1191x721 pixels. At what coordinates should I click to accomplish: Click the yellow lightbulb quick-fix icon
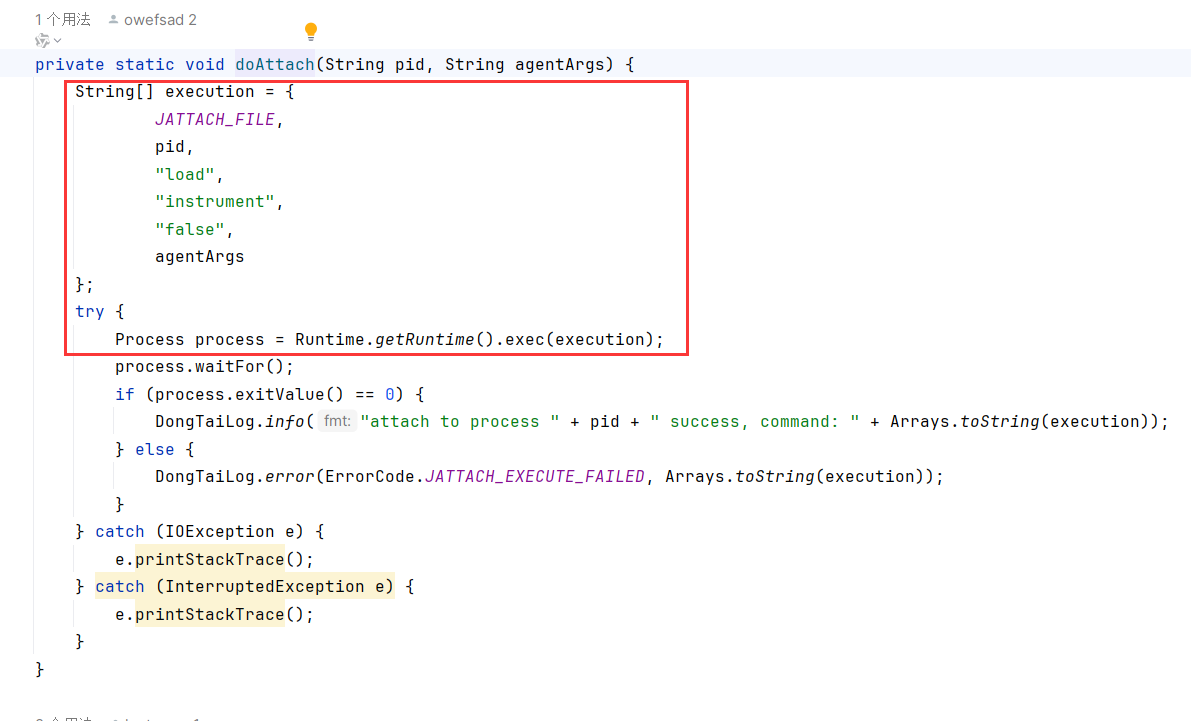point(311,32)
